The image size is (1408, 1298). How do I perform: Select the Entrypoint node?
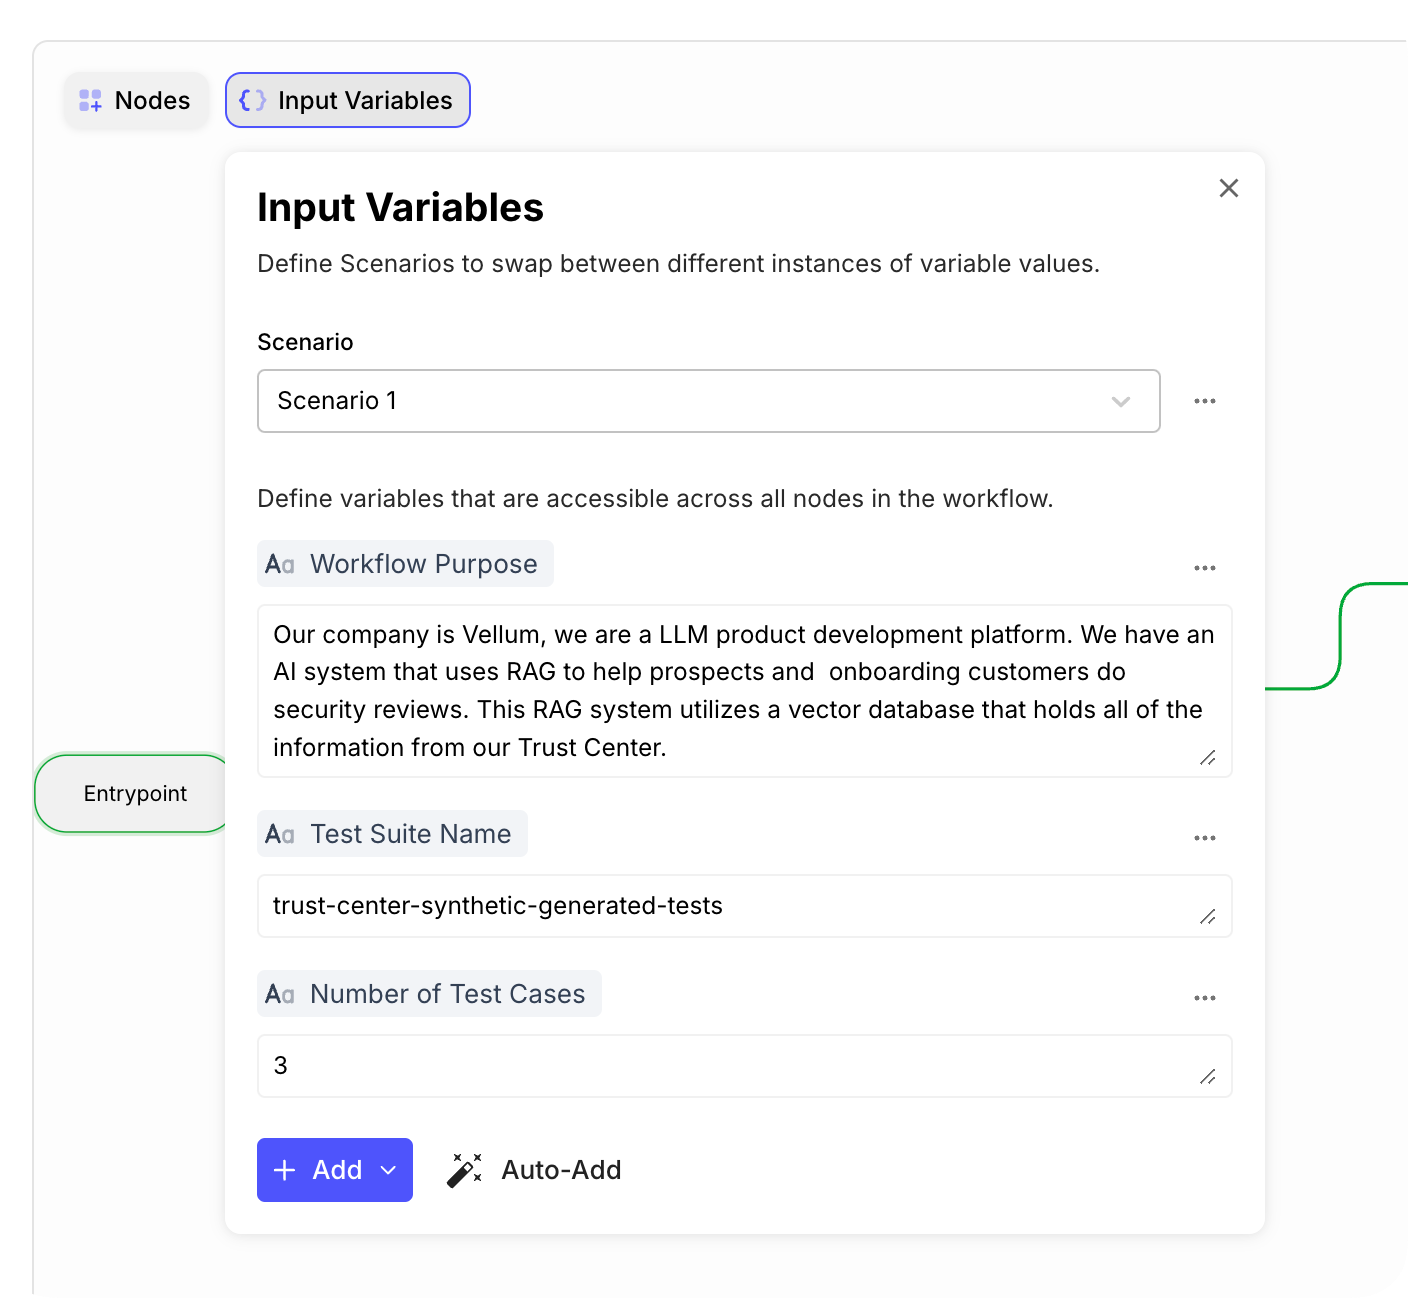(x=135, y=794)
